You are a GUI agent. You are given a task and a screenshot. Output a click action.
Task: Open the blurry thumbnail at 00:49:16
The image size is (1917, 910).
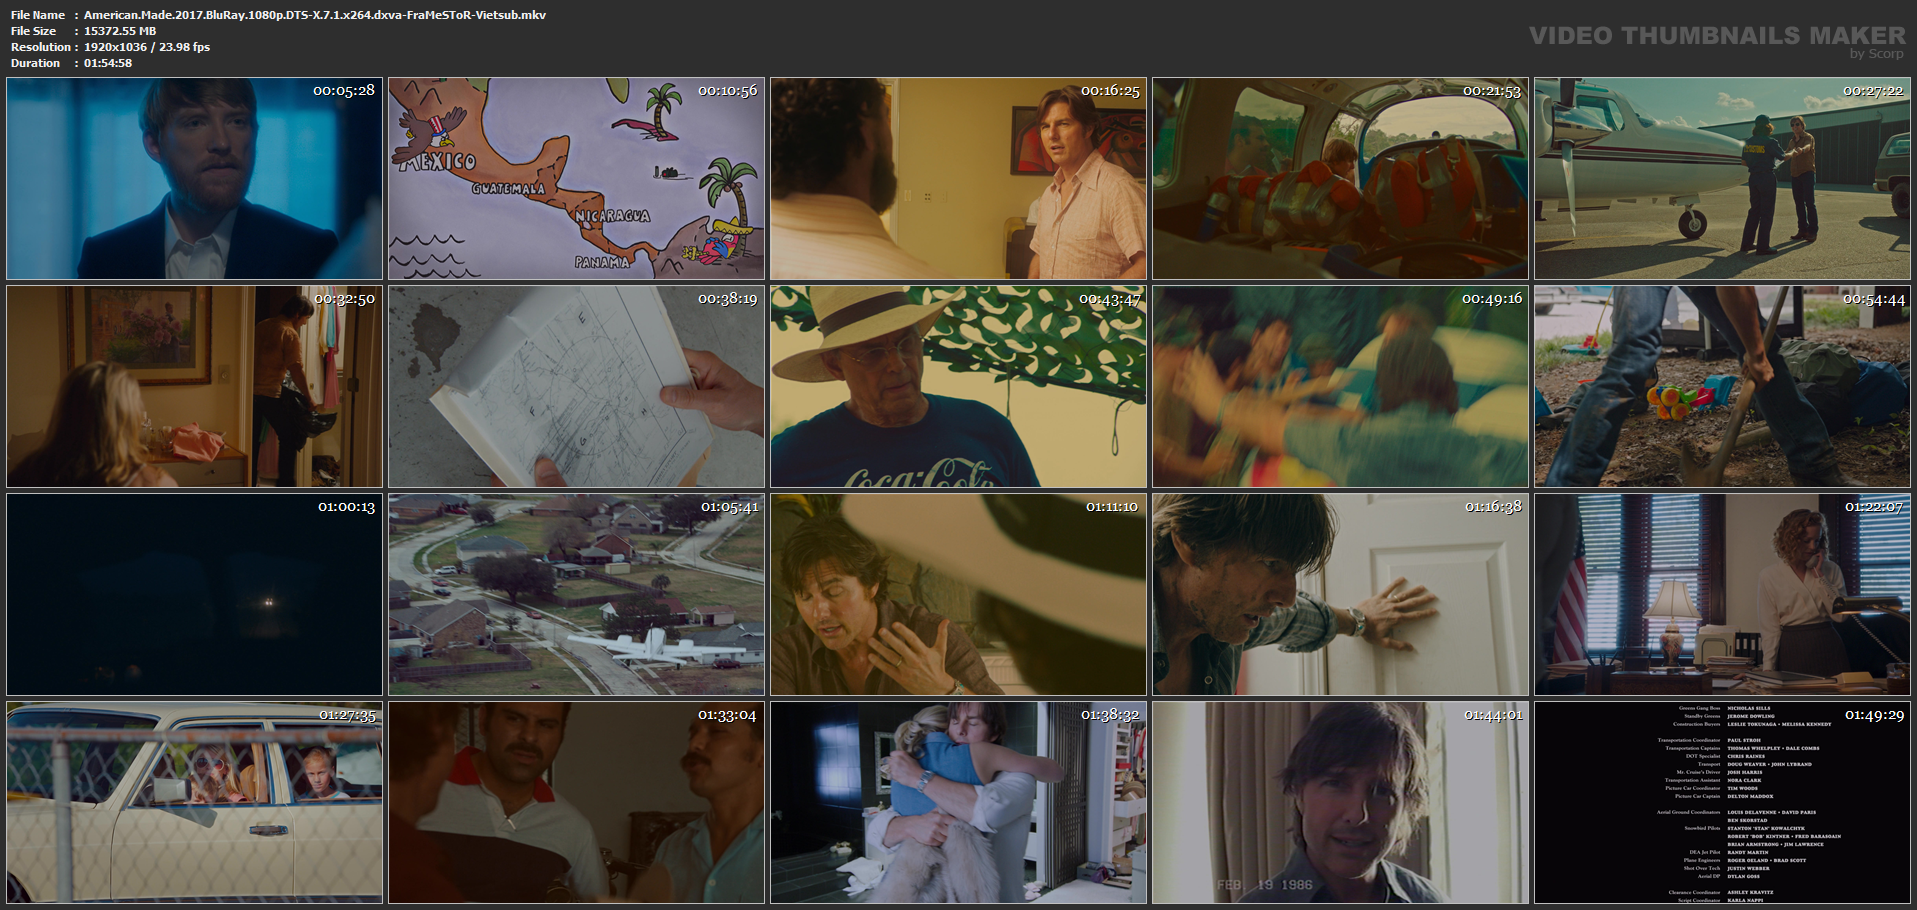point(1340,387)
